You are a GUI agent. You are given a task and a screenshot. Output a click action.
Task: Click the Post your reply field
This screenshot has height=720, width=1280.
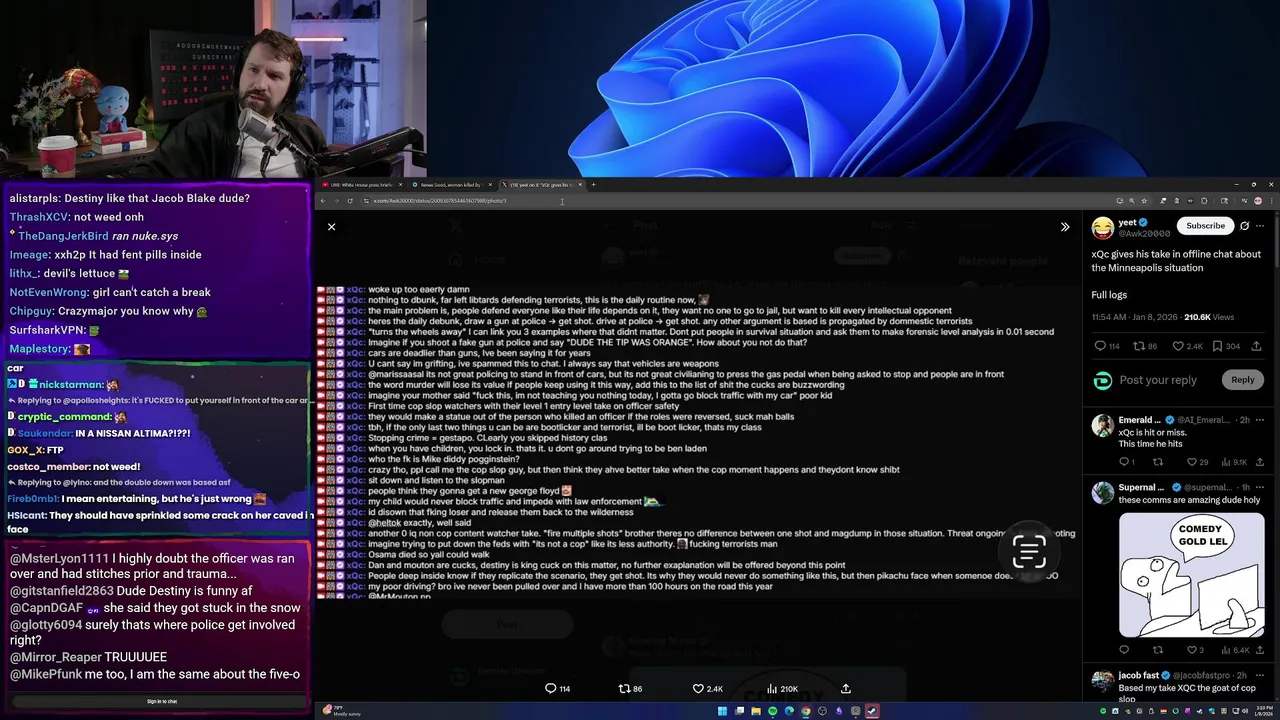coord(1158,380)
